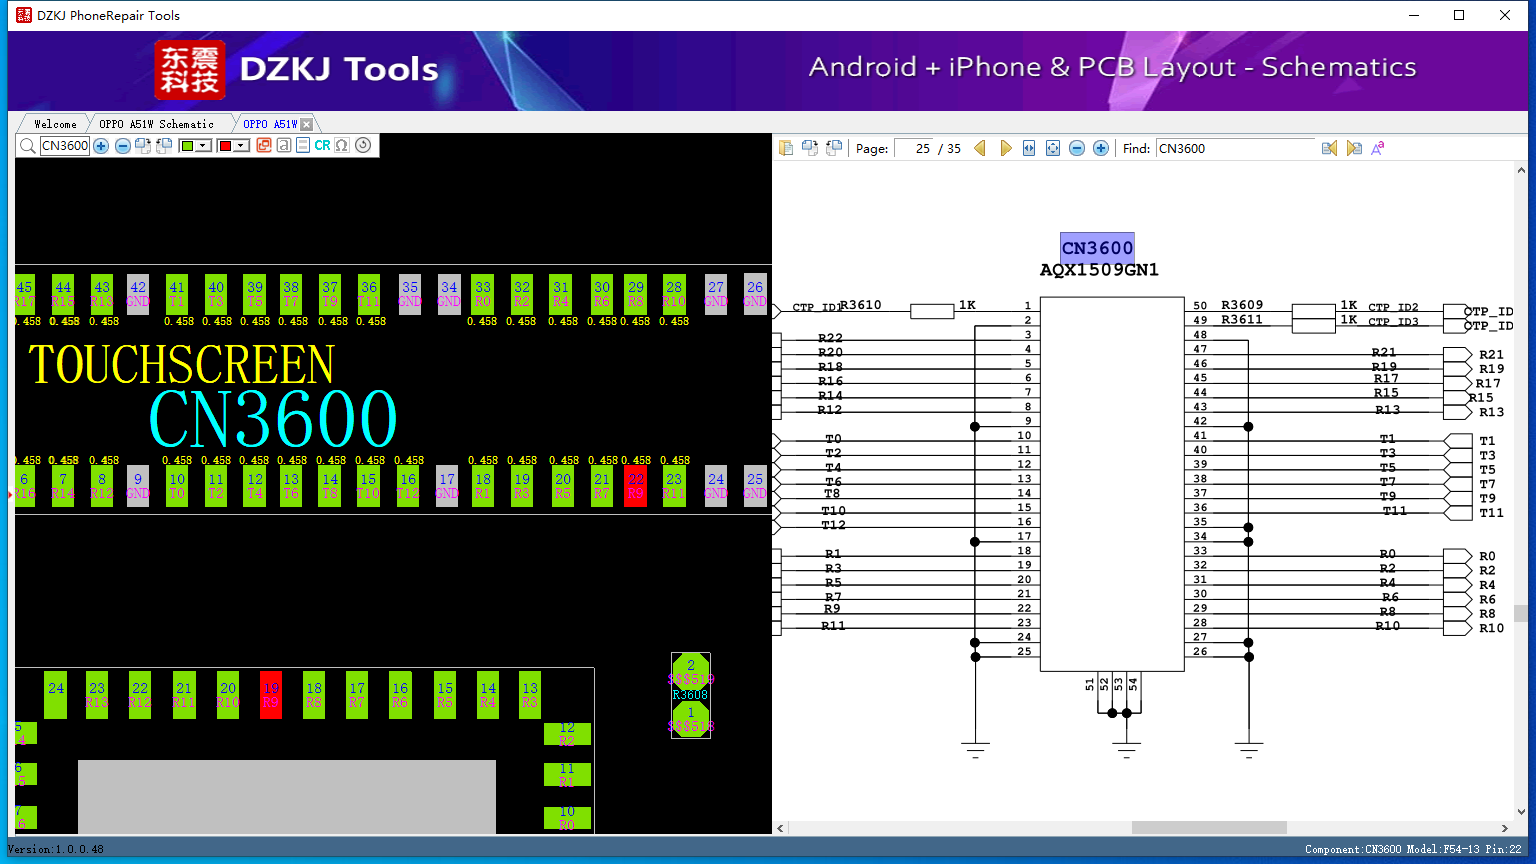The height and width of the screenshot is (864, 1536).
Task: Pick the green color swatch
Action: 187,146
